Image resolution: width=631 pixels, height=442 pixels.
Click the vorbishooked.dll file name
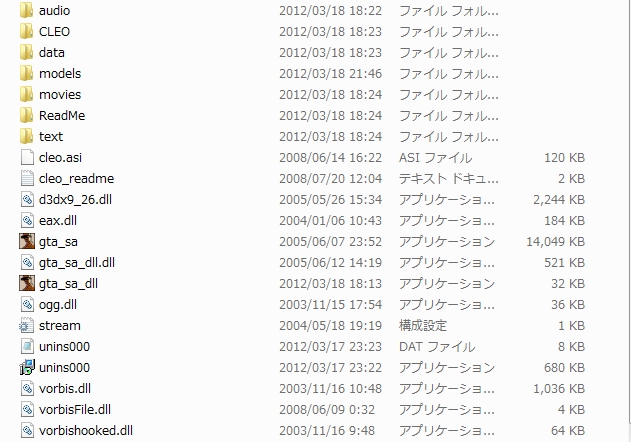[x=86, y=430]
